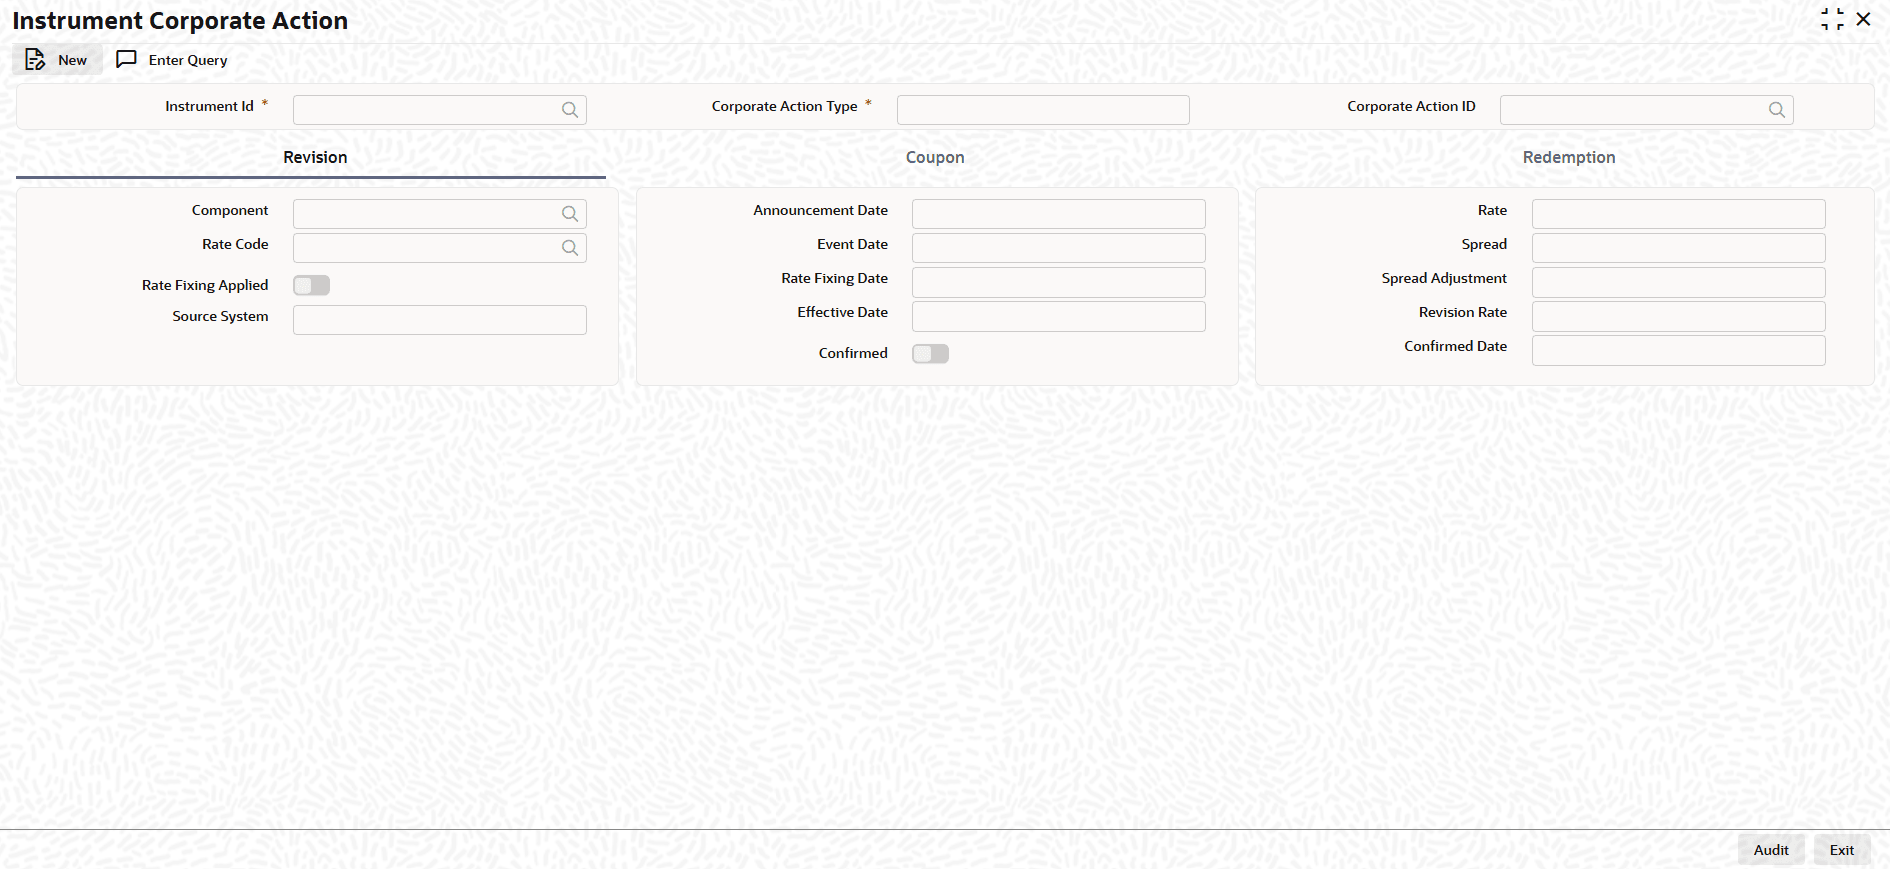Image resolution: width=1890 pixels, height=871 pixels.
Task: Focus the Rate input field
Action: coord(1679,214)
